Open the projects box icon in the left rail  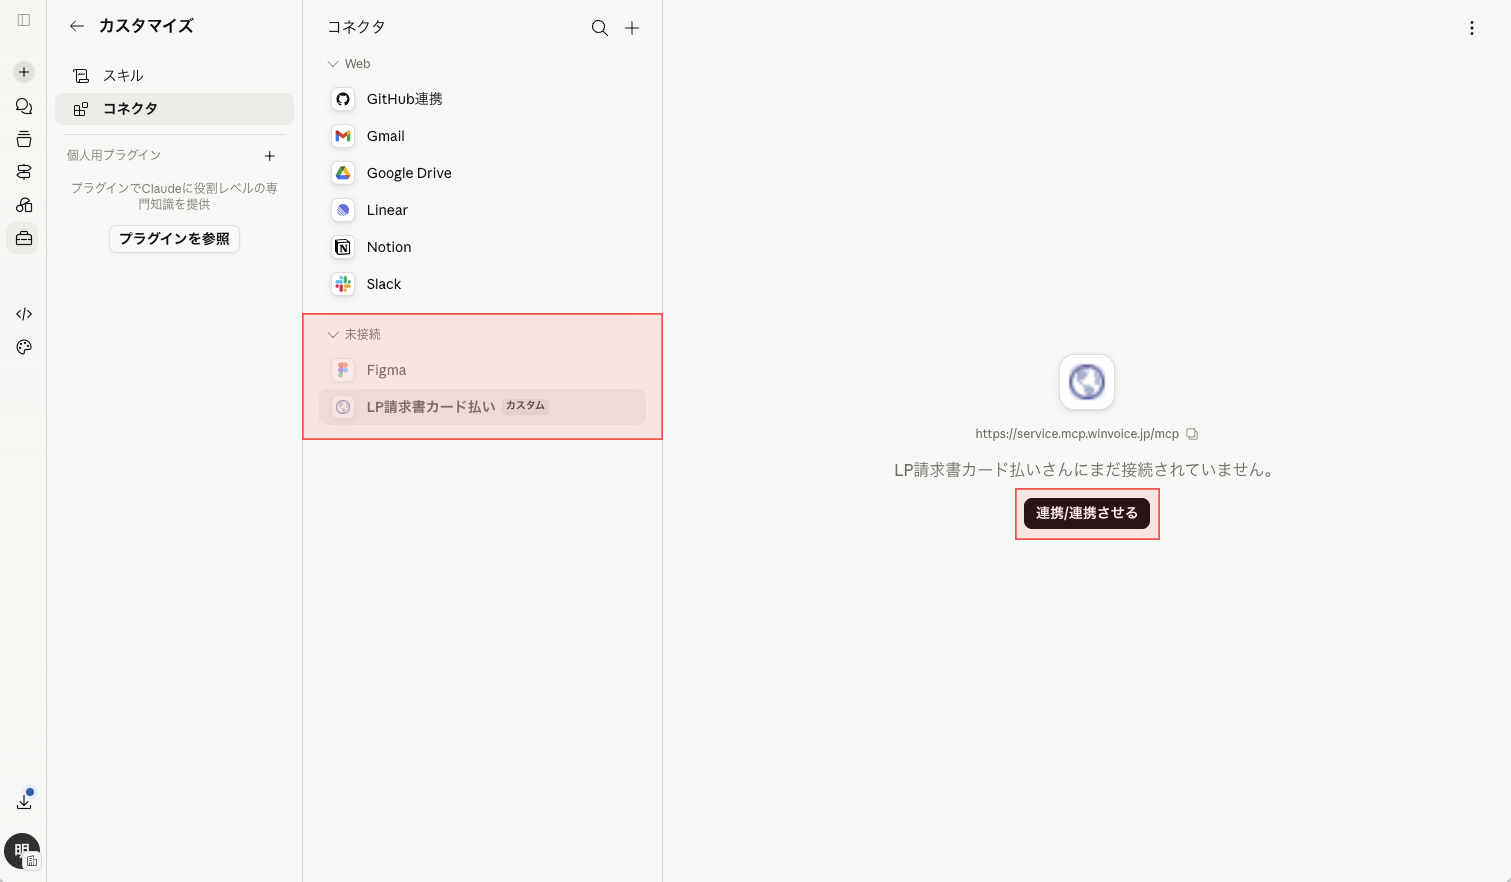click(24, 139)
